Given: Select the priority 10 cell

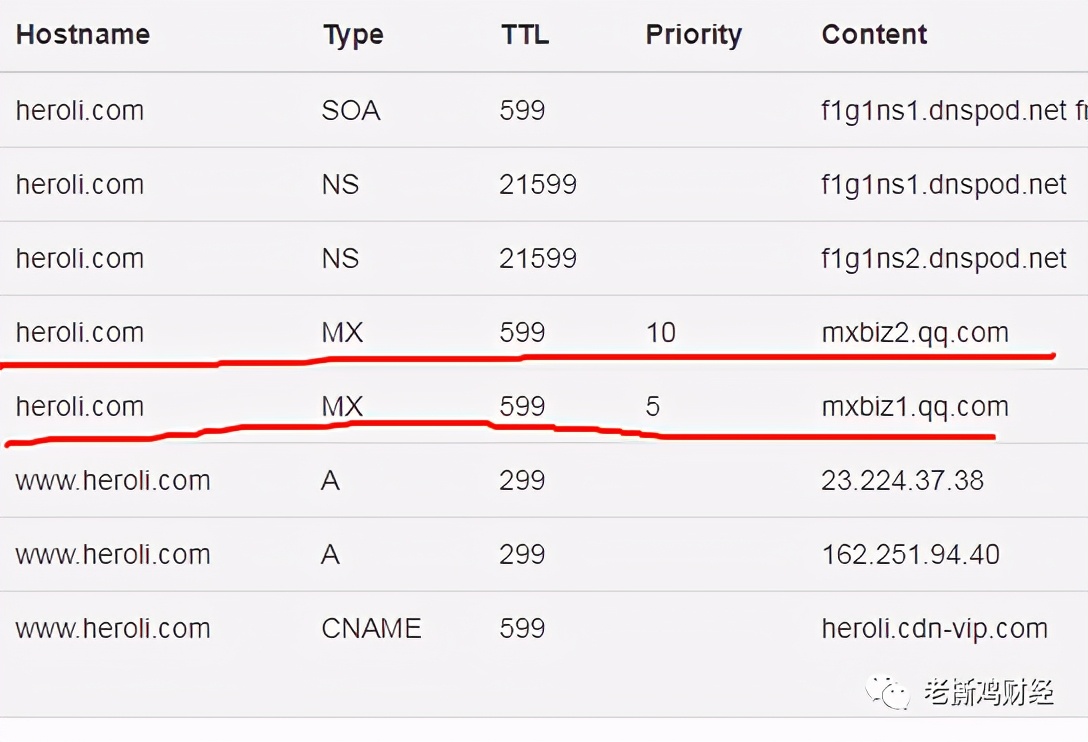Looking at the screenshot, I should tap(661, 333).
